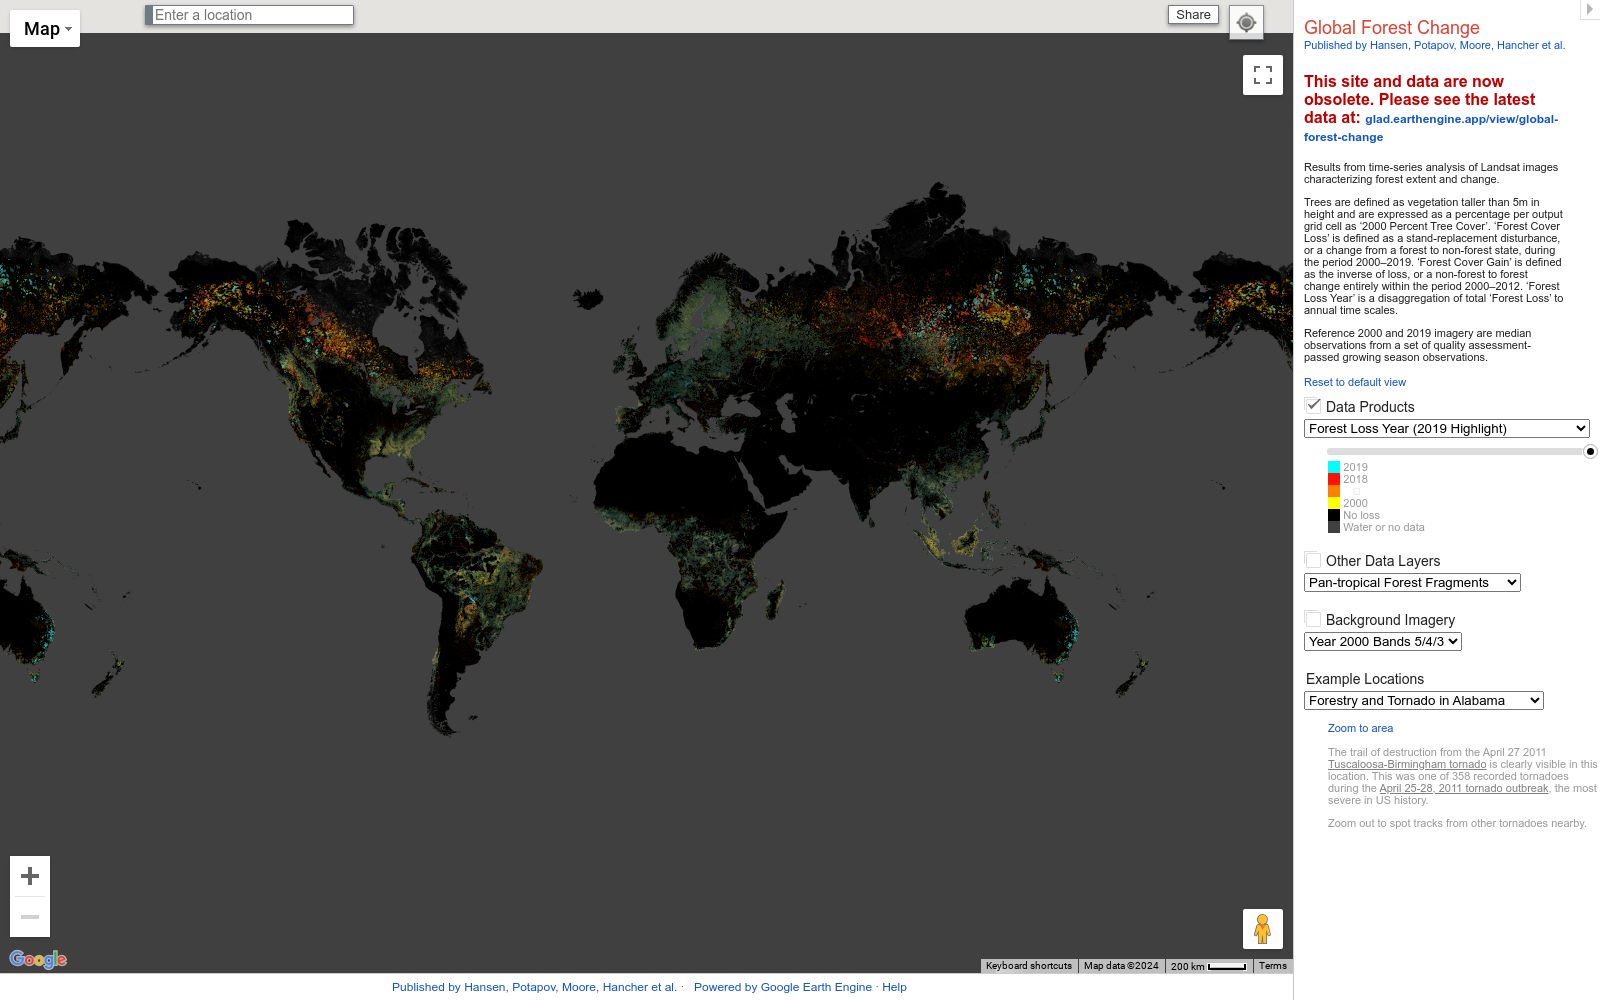Open the Global Forest Change title link
Viewport: 1600px width, 1000px height.
tap(1391, 28)
